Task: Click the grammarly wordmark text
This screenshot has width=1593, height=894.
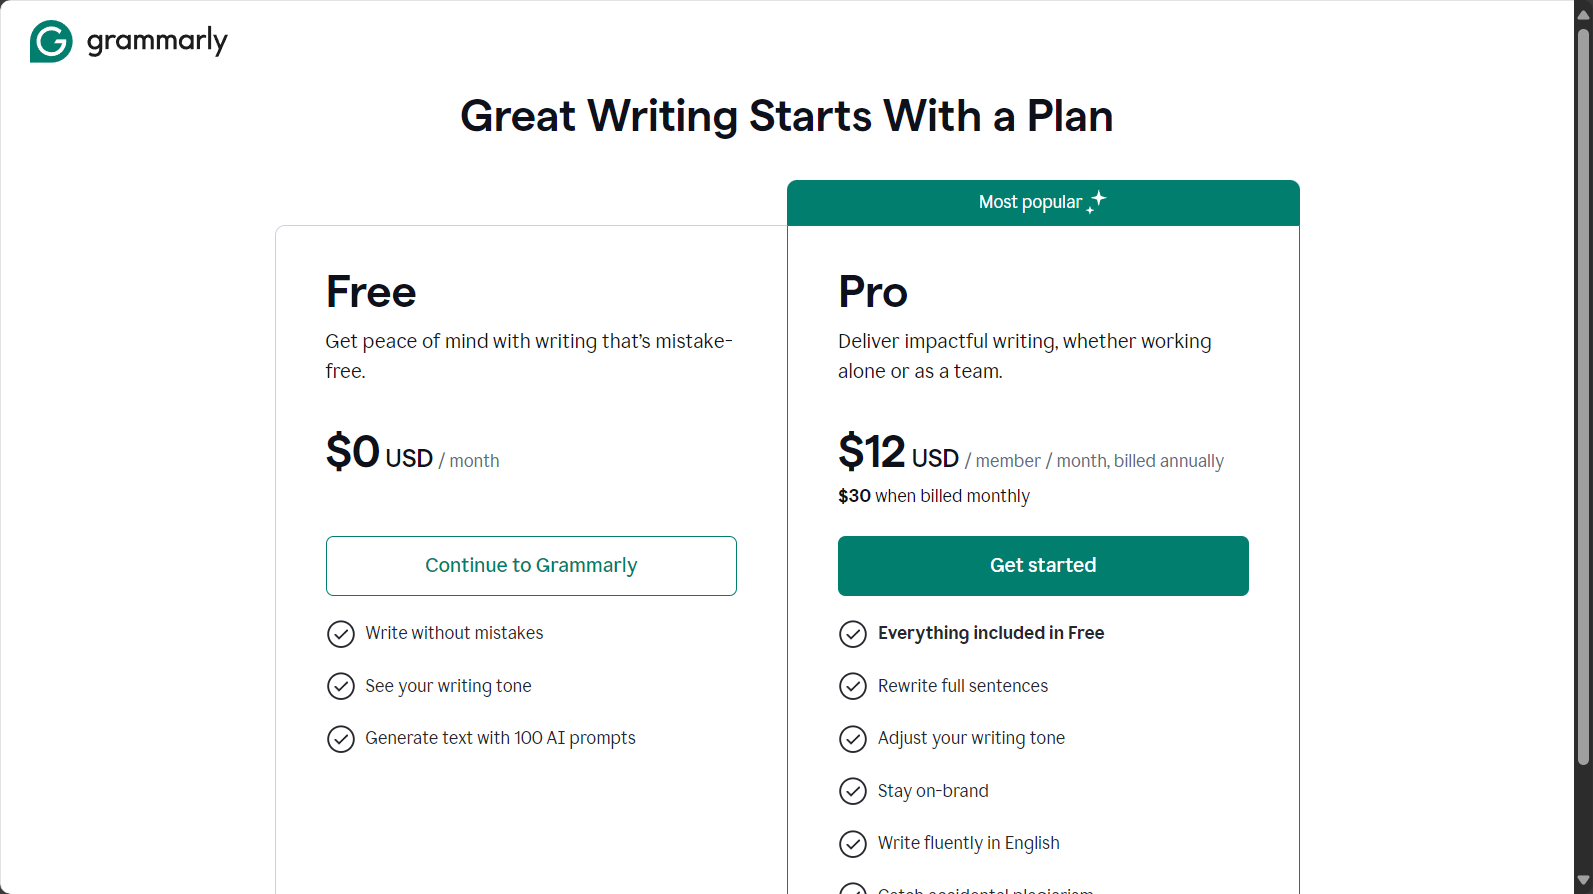Action: pyautogui.click(x=157, y=41)
